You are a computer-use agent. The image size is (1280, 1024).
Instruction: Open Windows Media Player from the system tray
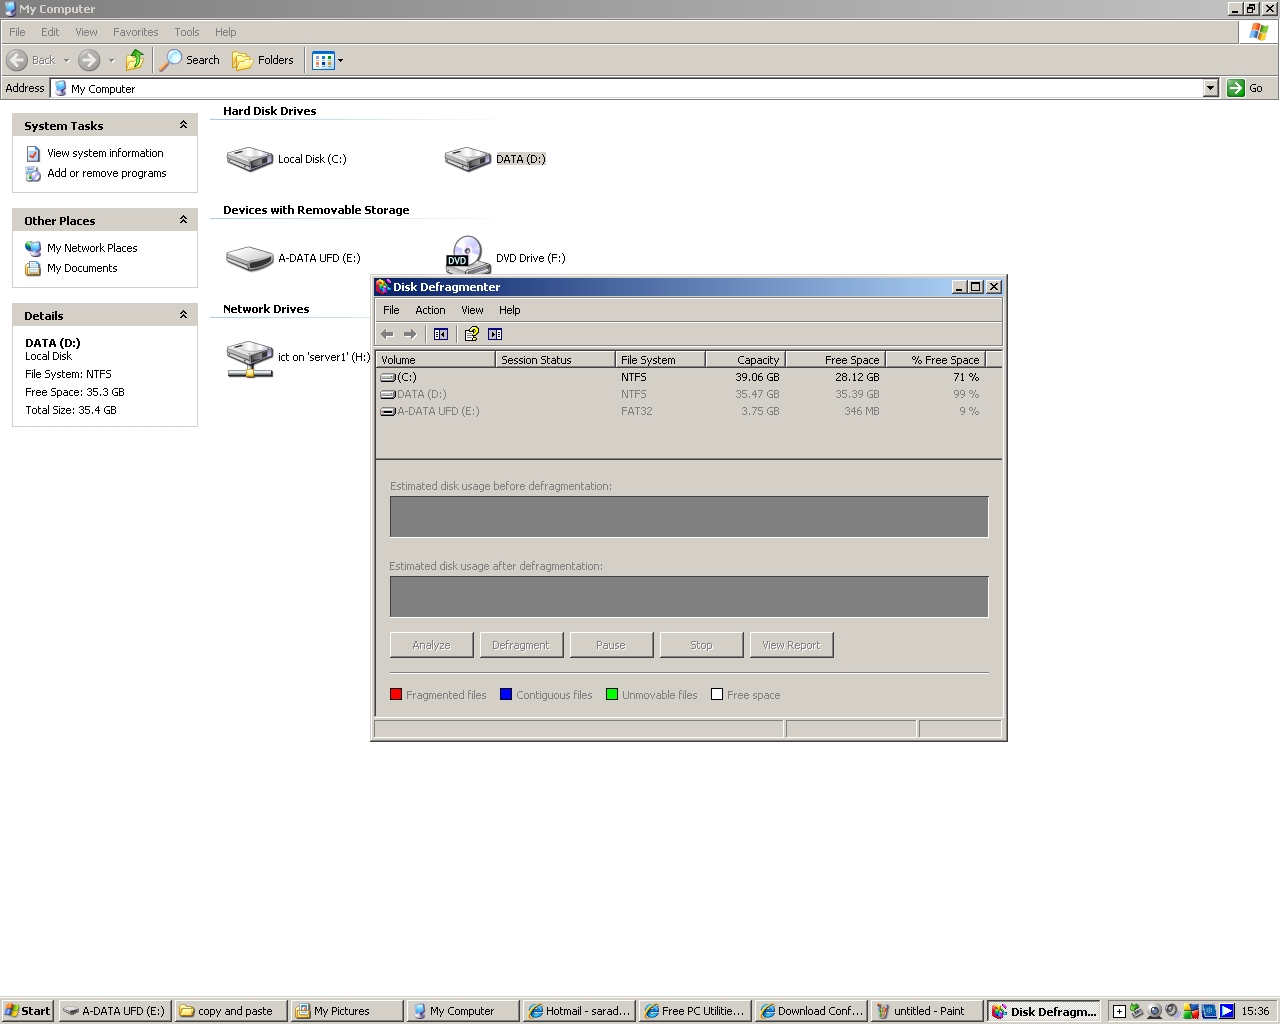click(x=1227, y=1011)
